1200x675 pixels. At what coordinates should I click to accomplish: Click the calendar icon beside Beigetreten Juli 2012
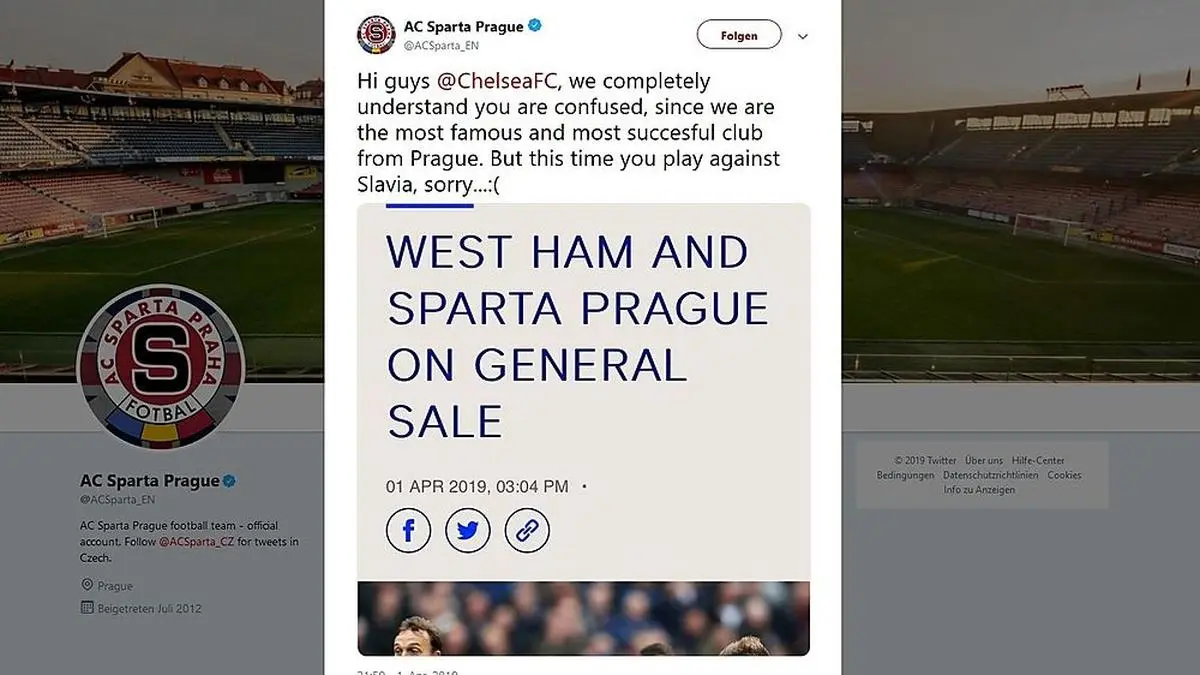[x=86, y=608]
